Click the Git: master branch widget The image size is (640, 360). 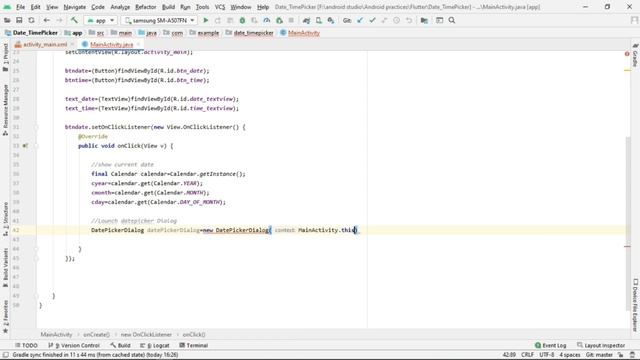click(x=599, y=355)
